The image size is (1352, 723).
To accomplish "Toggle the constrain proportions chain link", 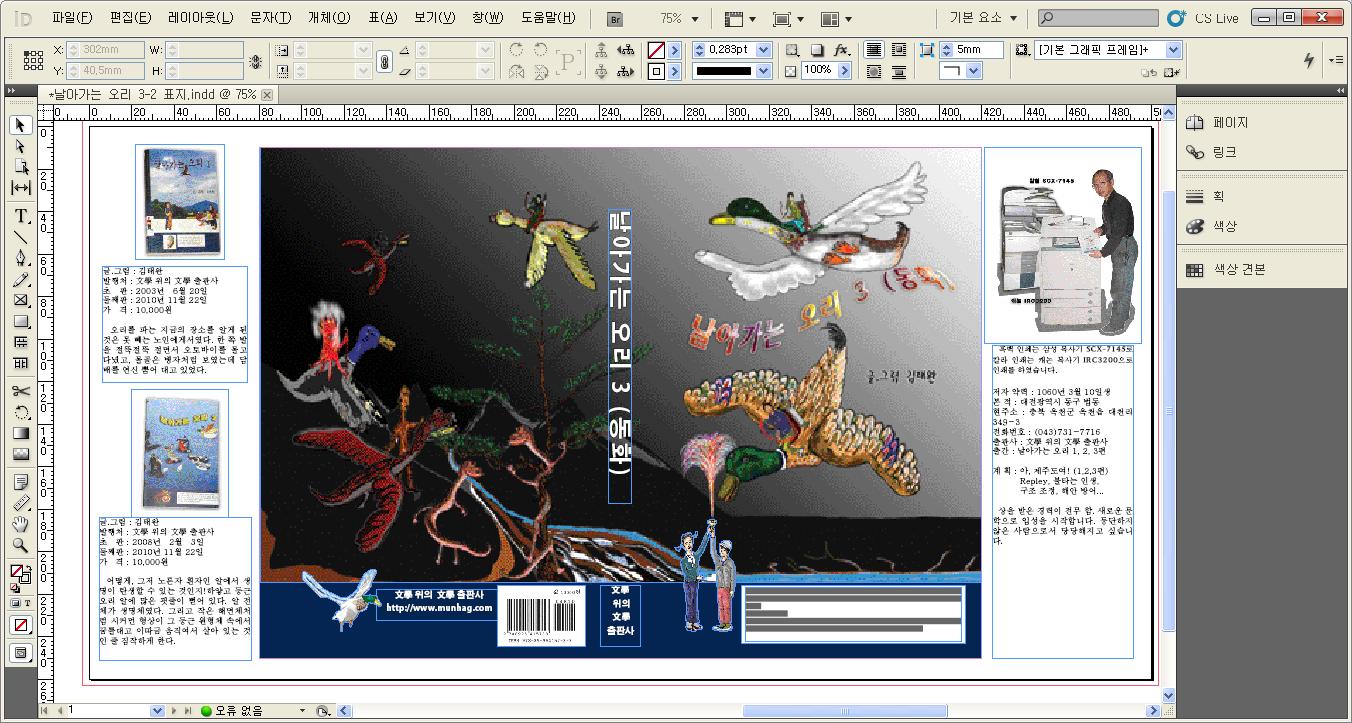I will tap(383, 61).
